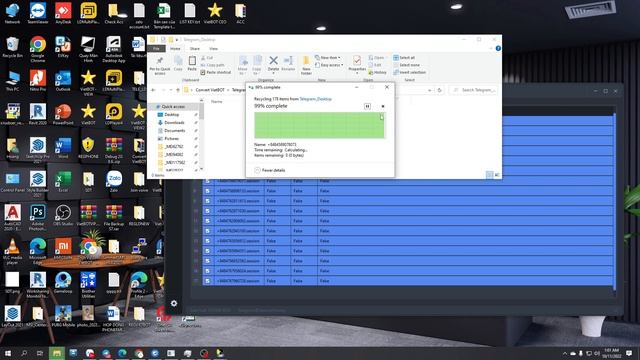Switch to the Home ribbon tab
The width and height of the screenshot is (640, 360).
coord(175,49)
